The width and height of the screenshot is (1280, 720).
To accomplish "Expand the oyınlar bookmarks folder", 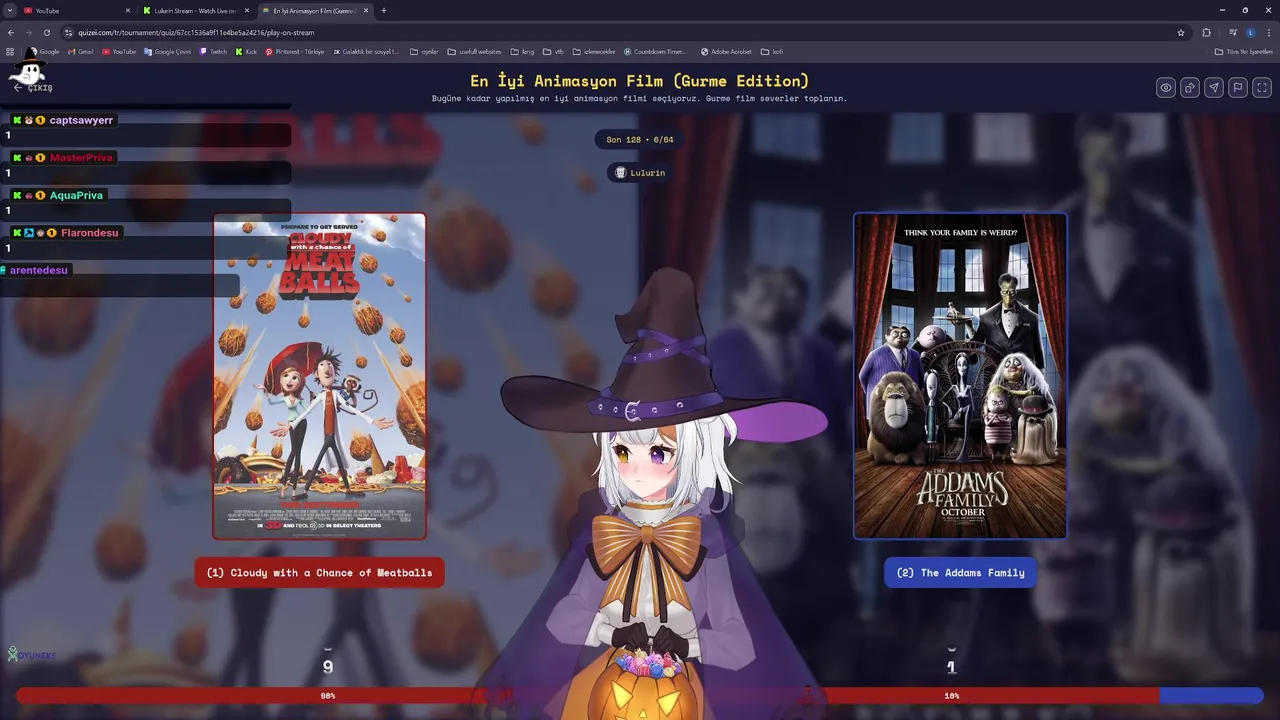I will 424,51.
